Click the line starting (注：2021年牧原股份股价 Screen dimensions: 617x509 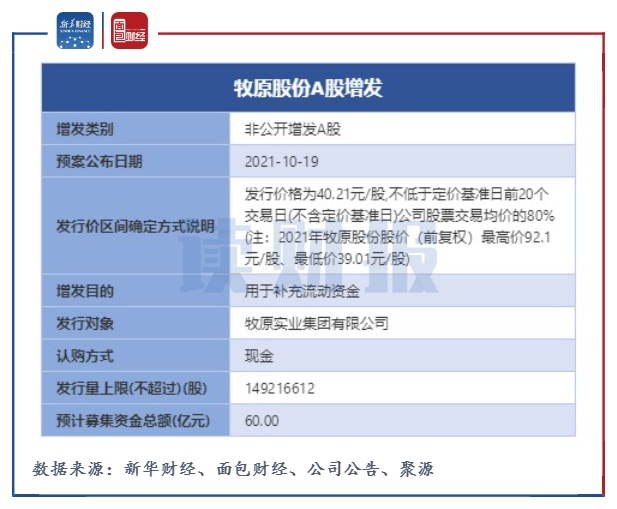tap(397, 237)
